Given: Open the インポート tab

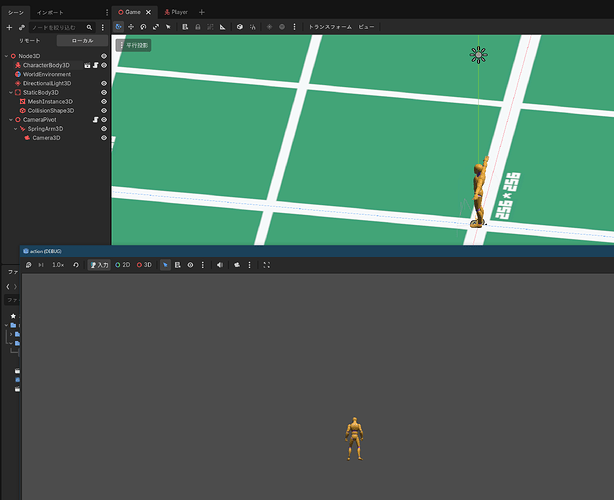Looking at the screenshot, I should coord(50,11).
